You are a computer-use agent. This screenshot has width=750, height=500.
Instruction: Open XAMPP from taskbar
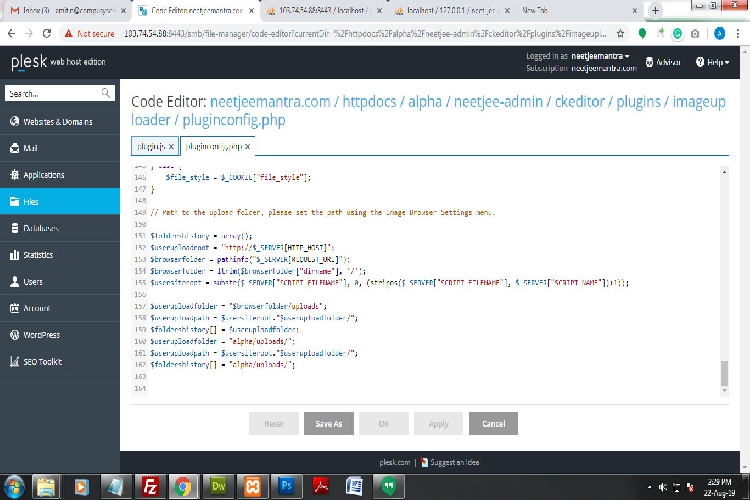pyautogui.click(x=252, y=487)
